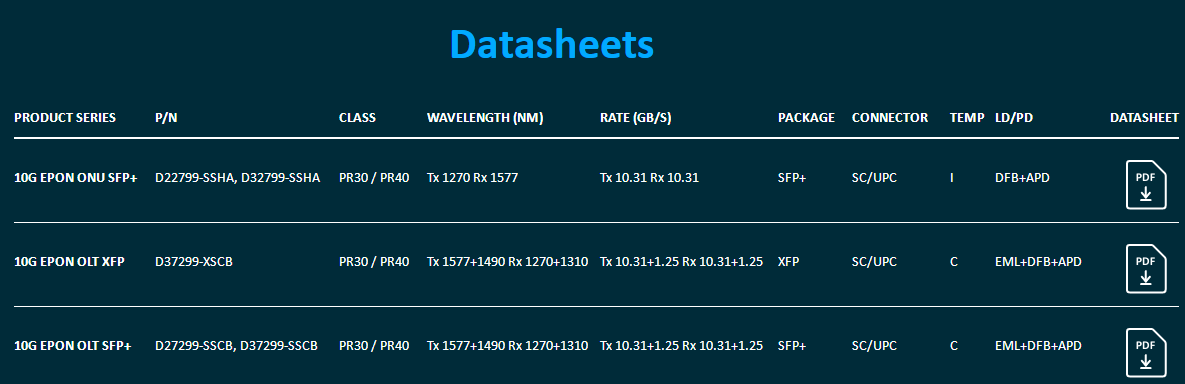Click the RATE (GB/S) column header
The width and height of the screenshot is (1185, 384).
pos(636,118)
